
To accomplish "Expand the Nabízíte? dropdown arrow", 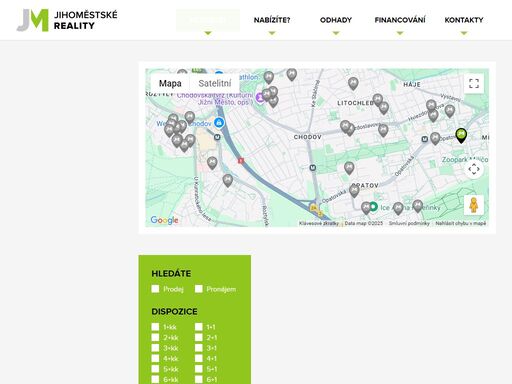I will (x=272, y=33).
